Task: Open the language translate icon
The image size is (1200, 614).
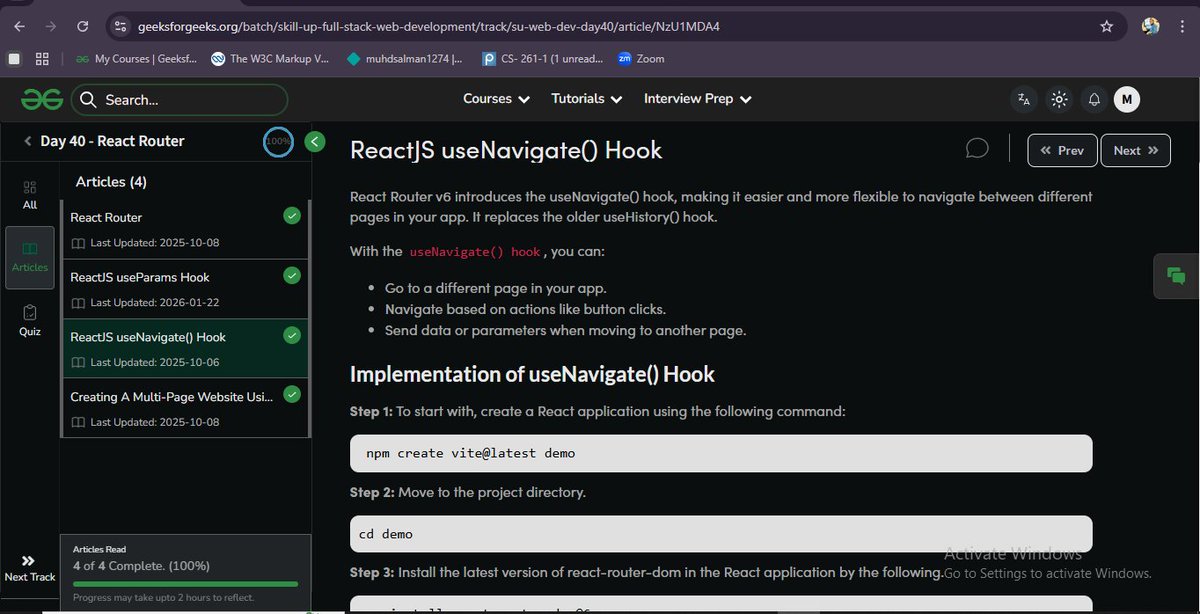Action: click(x=1024, y=99)
